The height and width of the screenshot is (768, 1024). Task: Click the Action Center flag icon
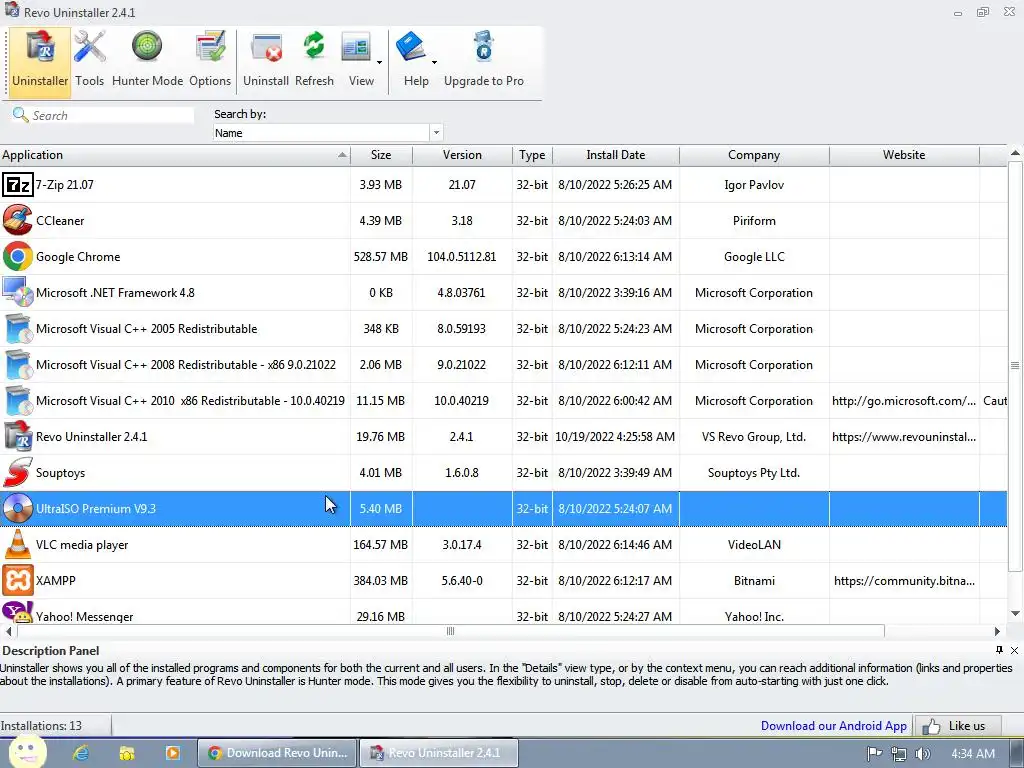click(x=874, y=754)
